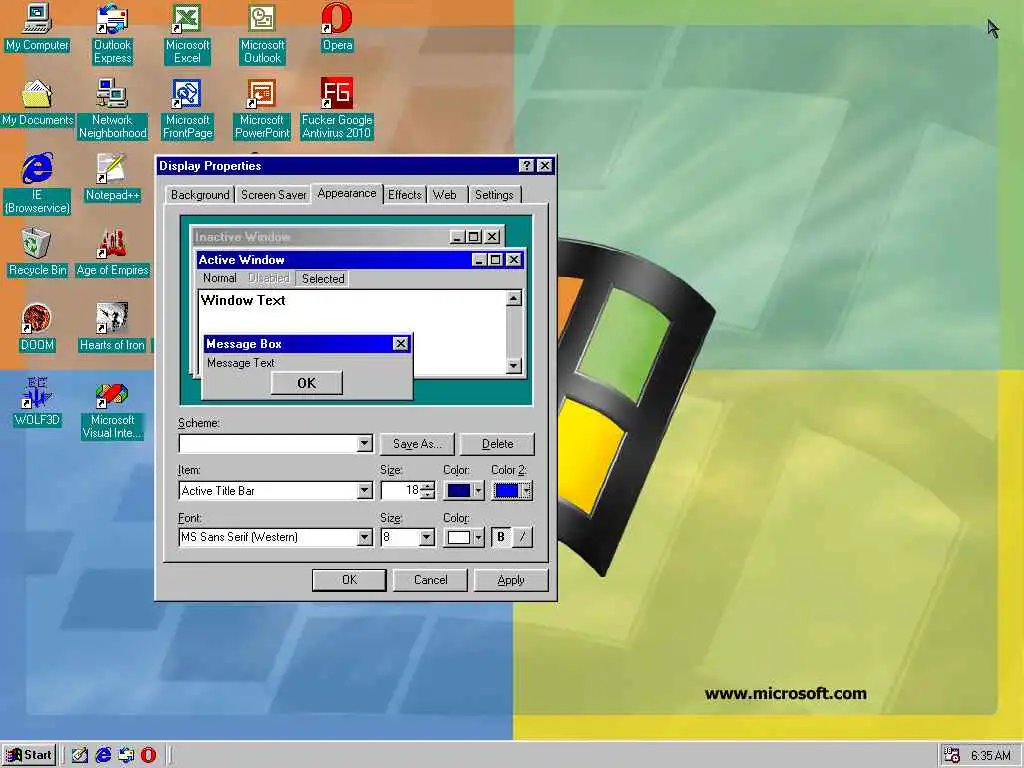Click the preview message box OK button
Viewport: 1024px width, 768px height.
[306, 383]
